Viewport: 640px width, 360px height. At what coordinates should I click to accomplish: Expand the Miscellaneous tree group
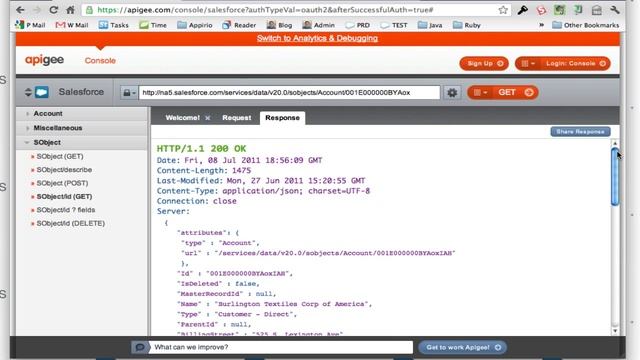(82, 128)
